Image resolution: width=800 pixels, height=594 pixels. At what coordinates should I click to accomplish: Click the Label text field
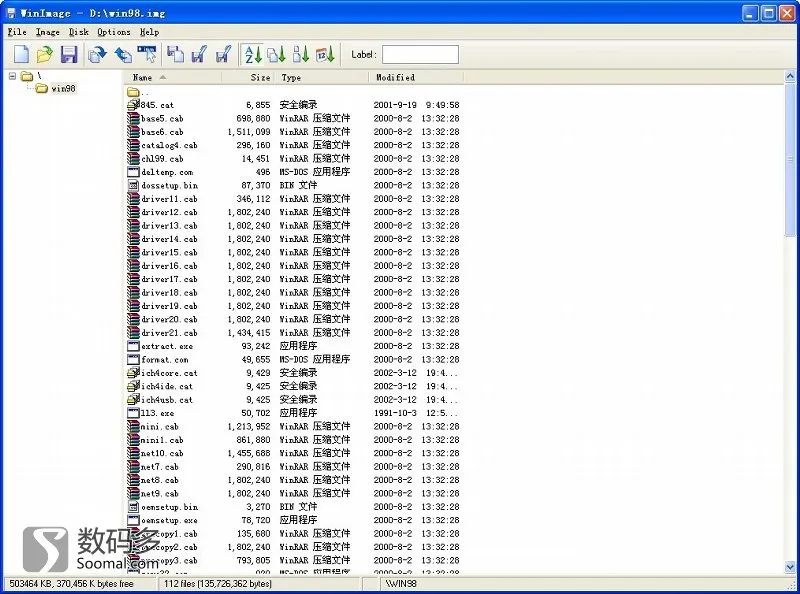420,55
